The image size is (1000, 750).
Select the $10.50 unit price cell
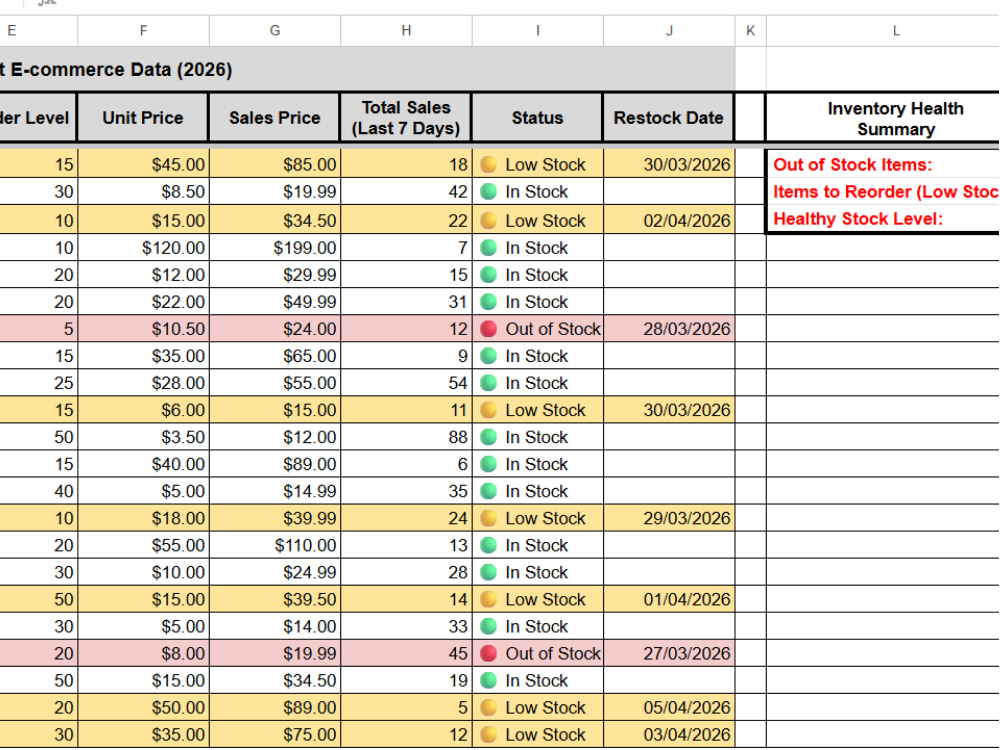click(x=143, y=329)
